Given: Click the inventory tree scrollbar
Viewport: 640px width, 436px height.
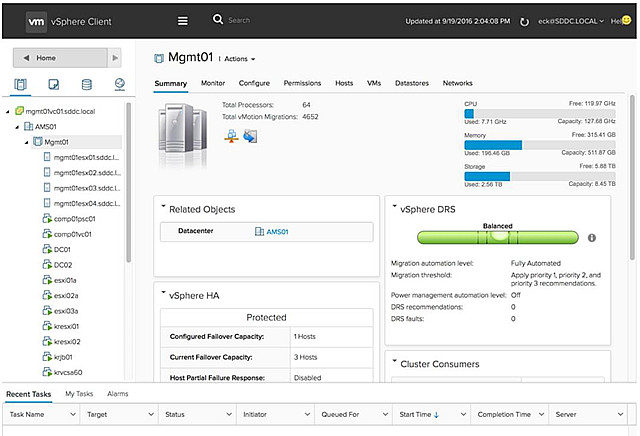Looking at the screenshot, I should pyautogui.click(x=129, y=182).
